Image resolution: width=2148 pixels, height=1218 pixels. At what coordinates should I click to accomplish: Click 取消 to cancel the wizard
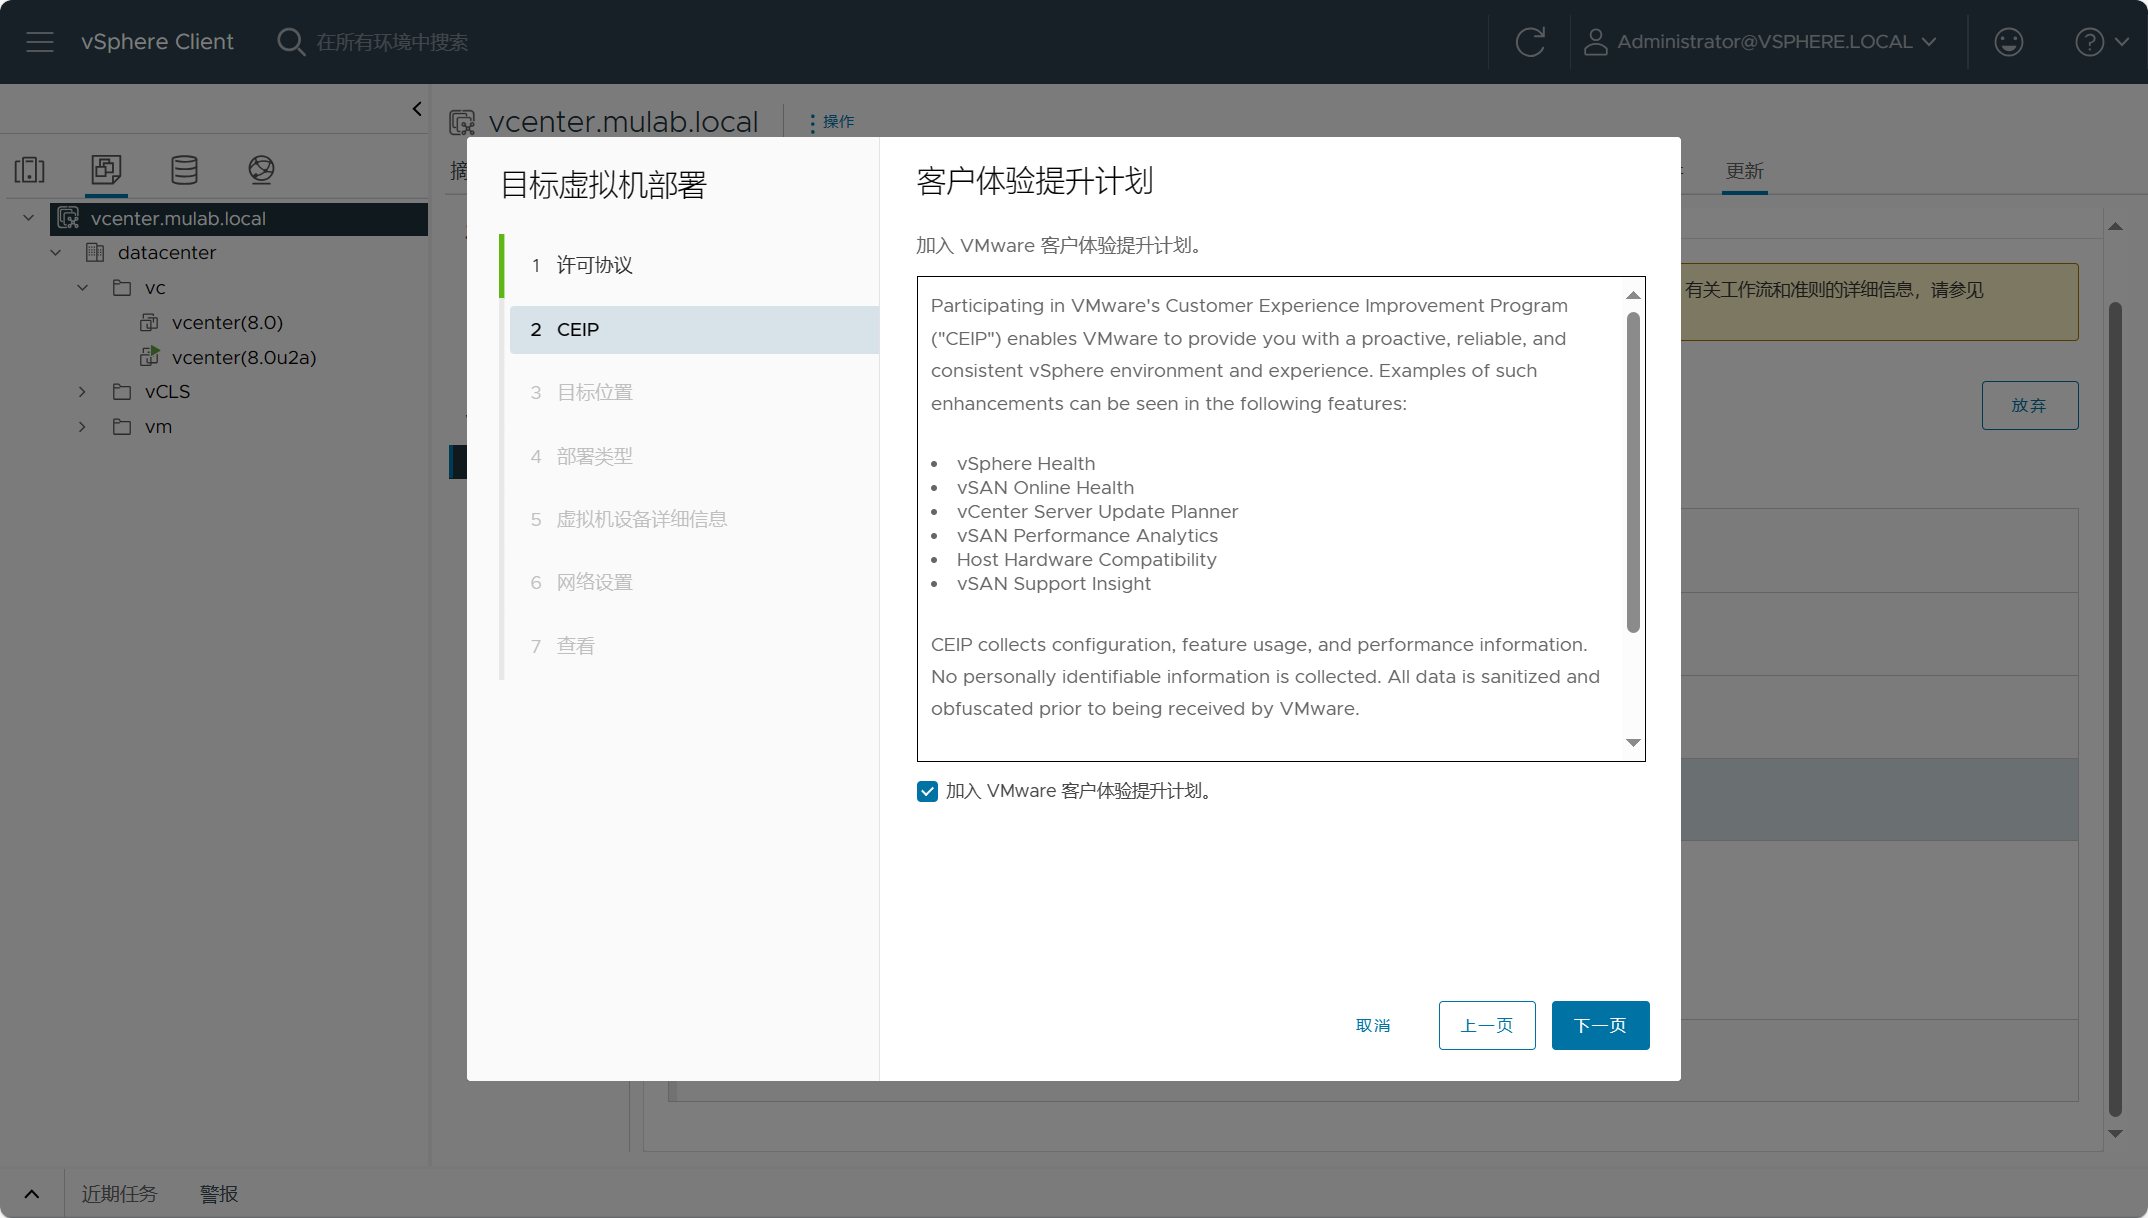[1373, 1025]
